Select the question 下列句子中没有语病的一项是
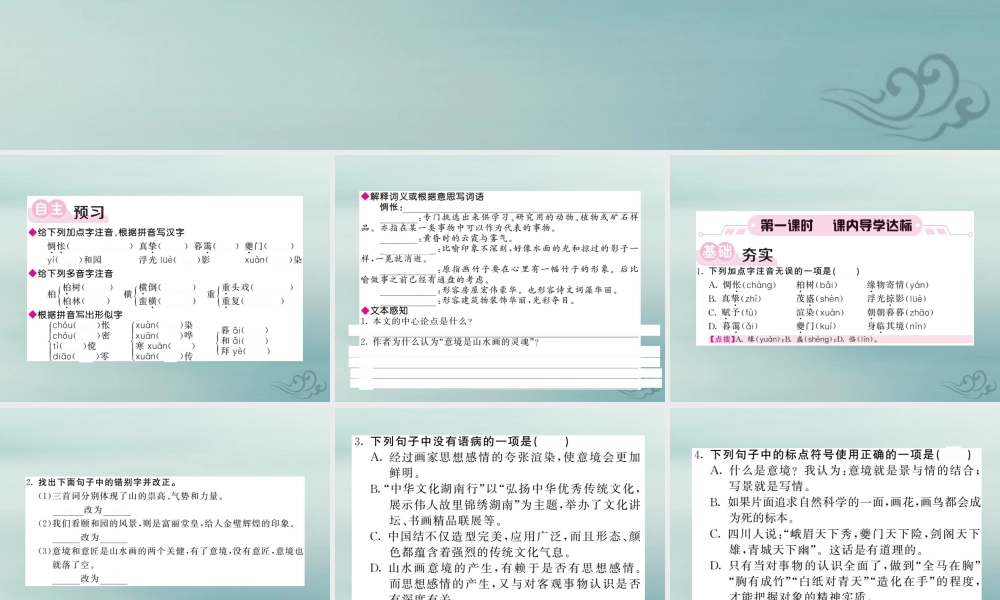The height and width of the screenshot is (600, 1000). [x=462, y=441]
